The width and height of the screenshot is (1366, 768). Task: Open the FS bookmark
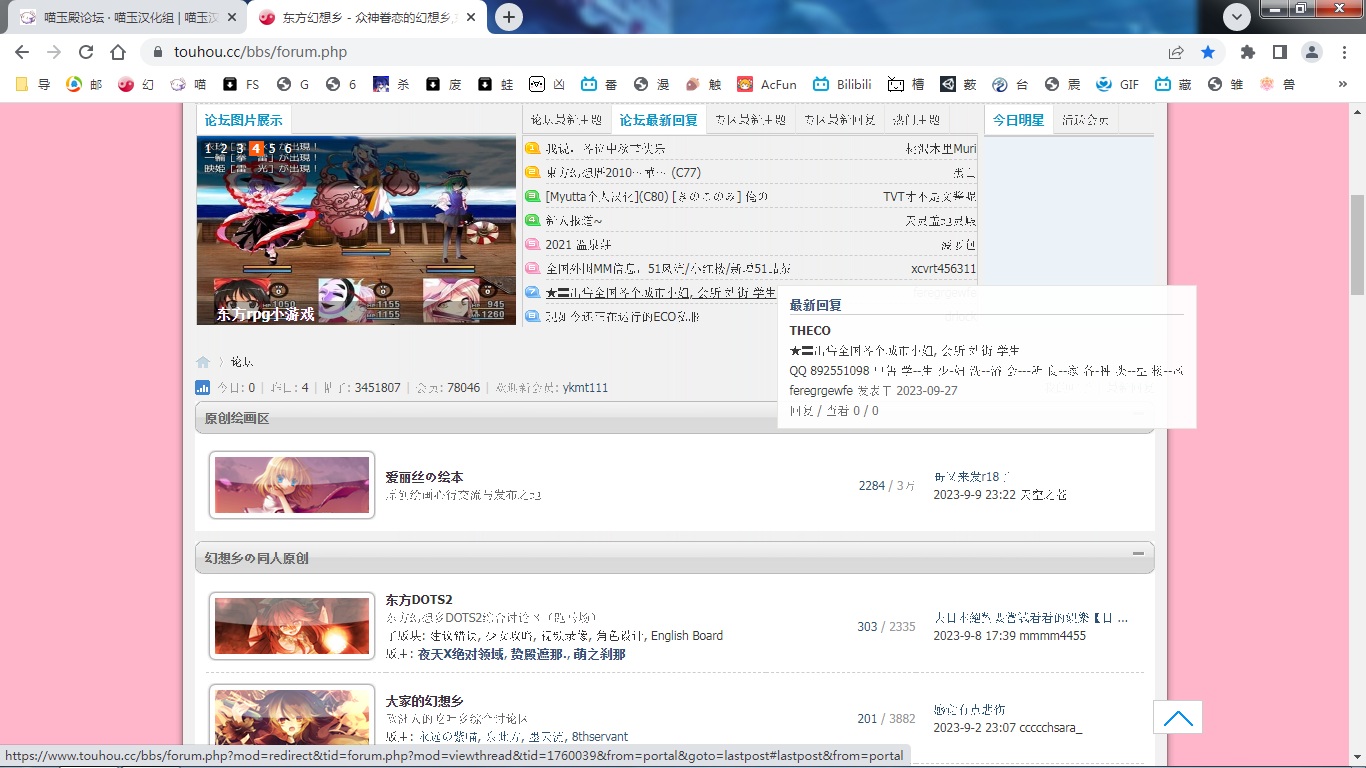point(240,85)
